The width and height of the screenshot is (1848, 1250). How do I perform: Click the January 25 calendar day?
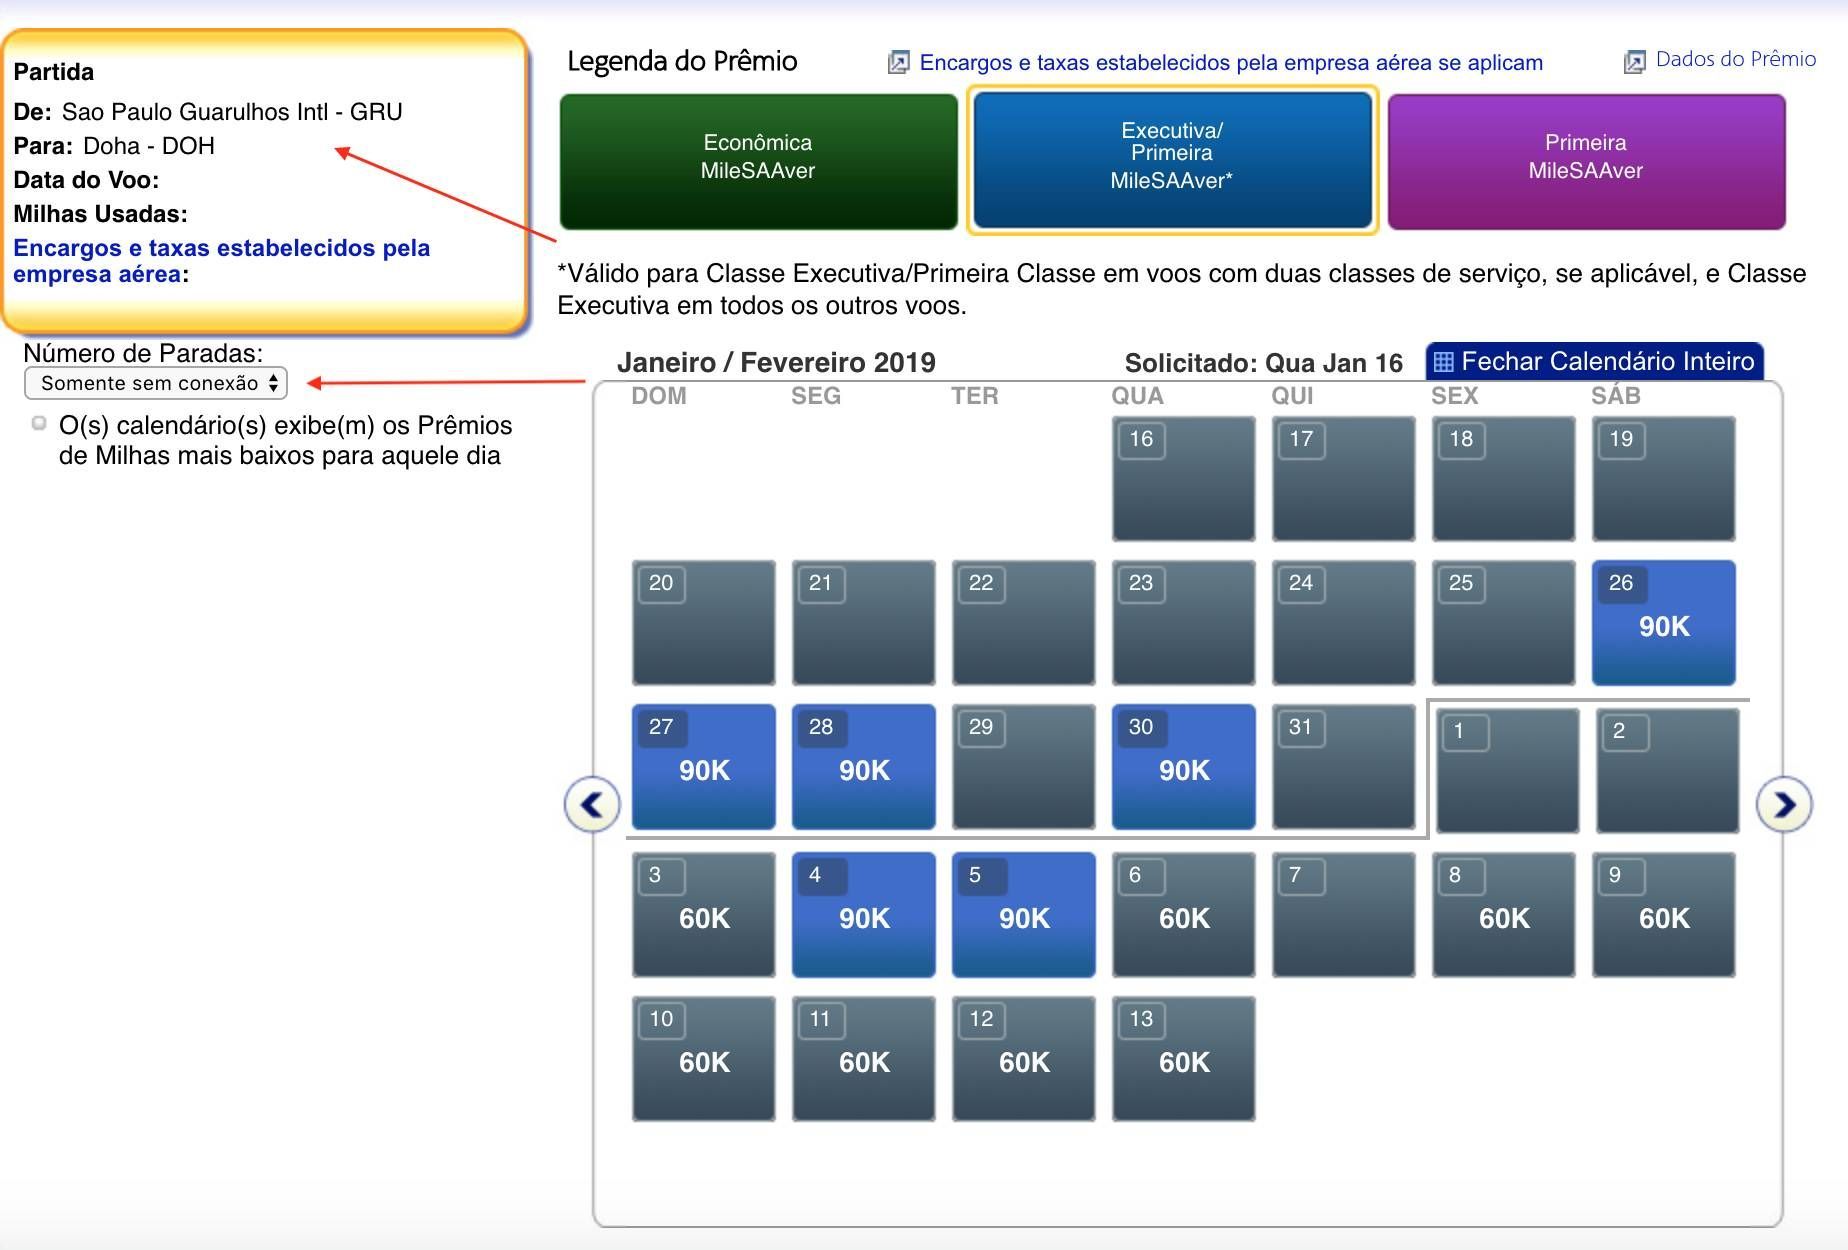[1503, 622]
